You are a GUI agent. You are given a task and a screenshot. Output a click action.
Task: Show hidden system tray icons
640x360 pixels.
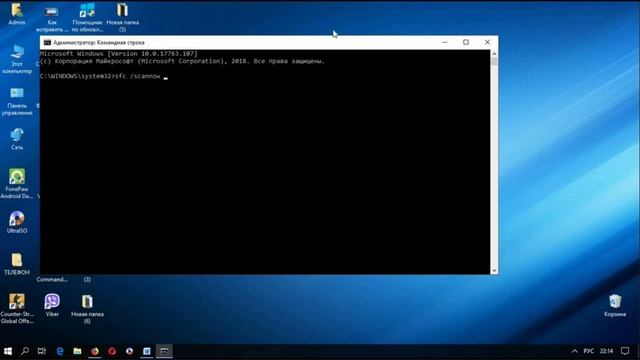(x=575, y=351)
